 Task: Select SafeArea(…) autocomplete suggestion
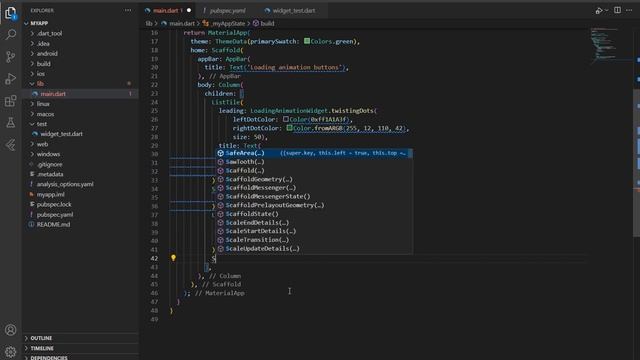tap(314, 153)
